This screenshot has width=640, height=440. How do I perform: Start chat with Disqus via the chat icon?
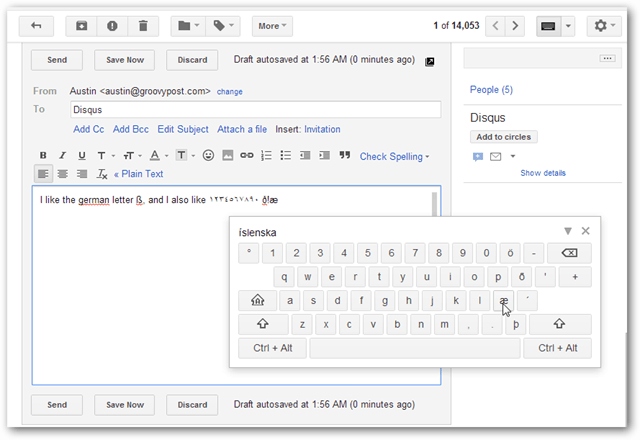point(478,156)
